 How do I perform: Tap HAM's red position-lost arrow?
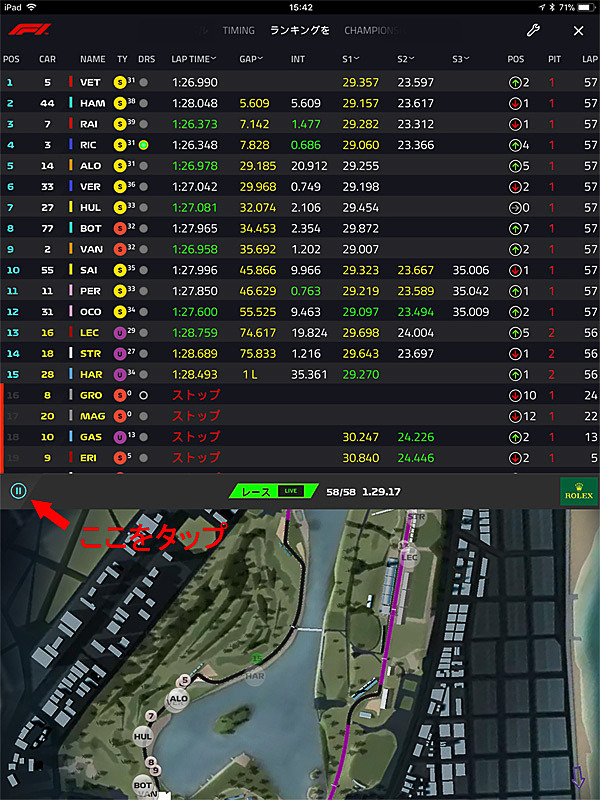515,104
